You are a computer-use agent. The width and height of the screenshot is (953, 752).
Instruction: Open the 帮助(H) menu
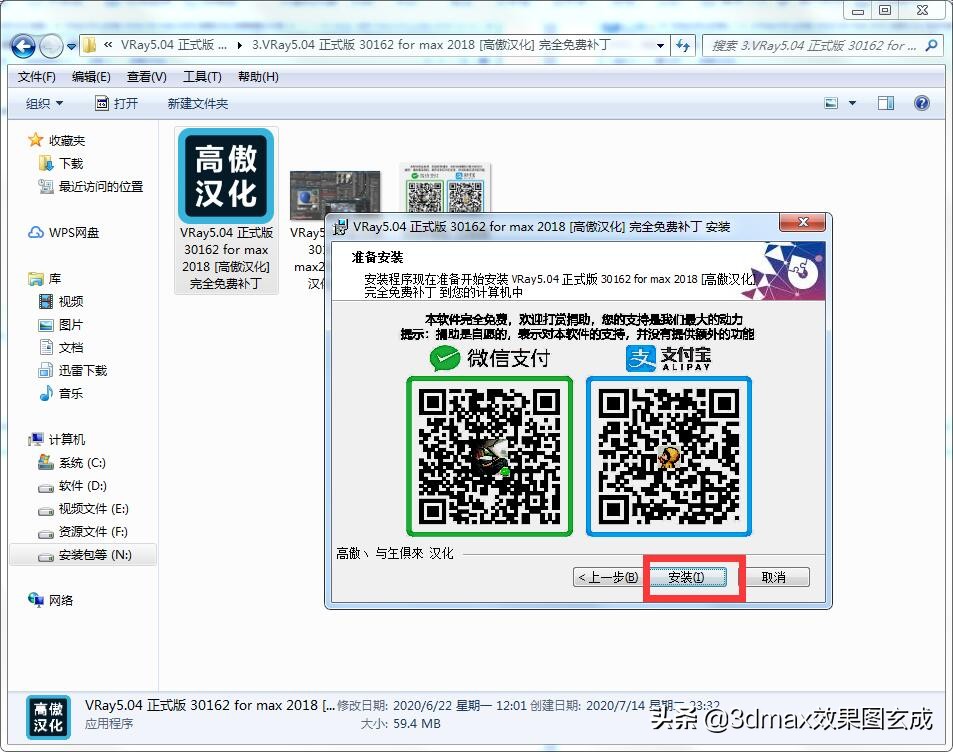(x=258, y=77)
